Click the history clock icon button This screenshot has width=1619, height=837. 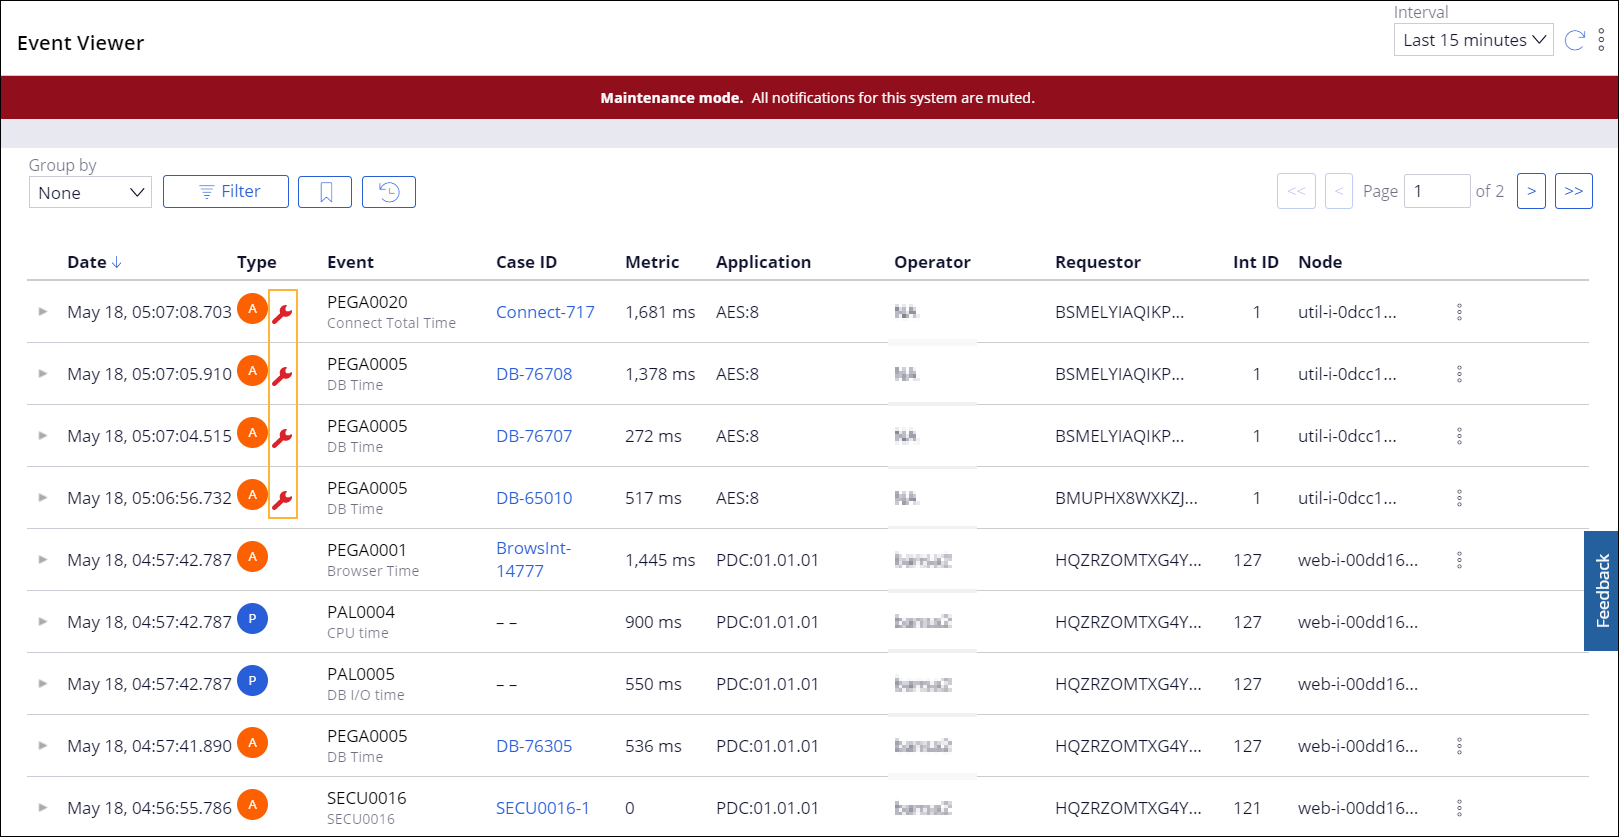click(389, 192)
